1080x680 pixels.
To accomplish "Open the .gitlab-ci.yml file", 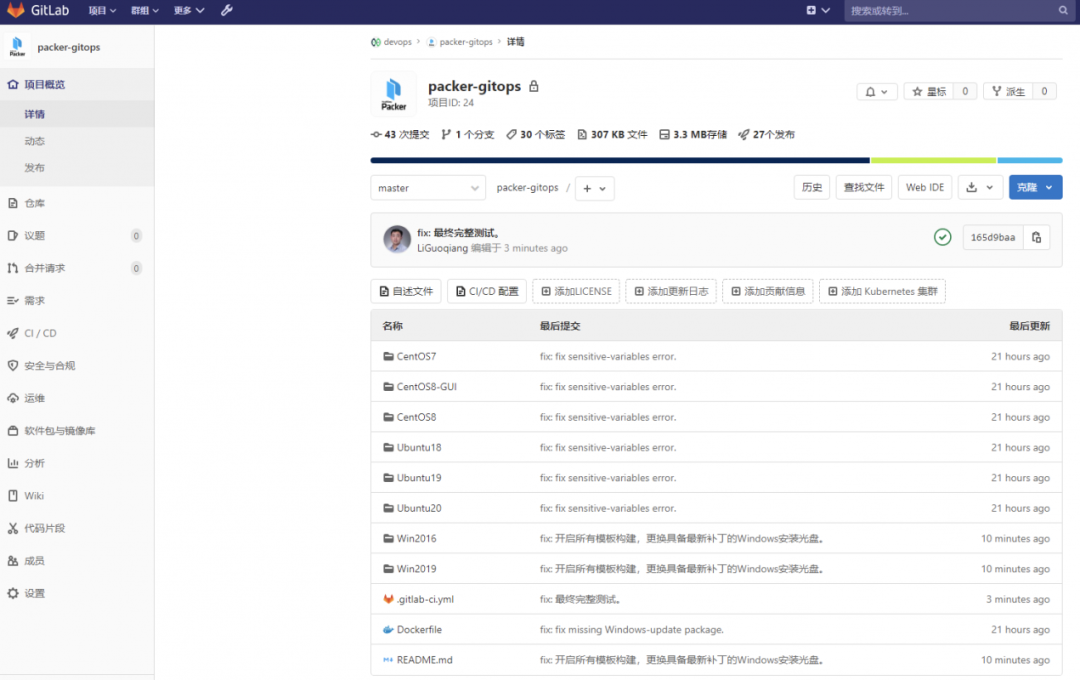I will (x=425, y=599).
